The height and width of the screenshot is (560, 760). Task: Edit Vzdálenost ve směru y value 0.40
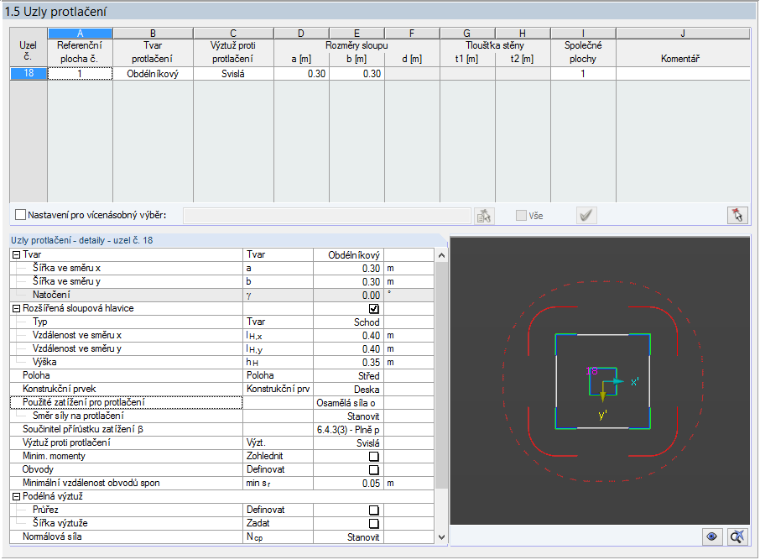348,349
